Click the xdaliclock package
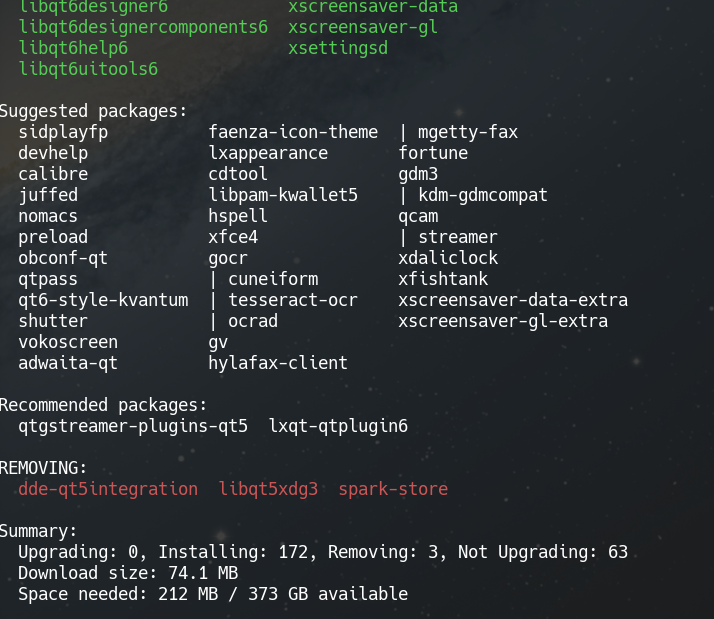The width and height of the screenshot is (714, 619). (x=448, y=258)
